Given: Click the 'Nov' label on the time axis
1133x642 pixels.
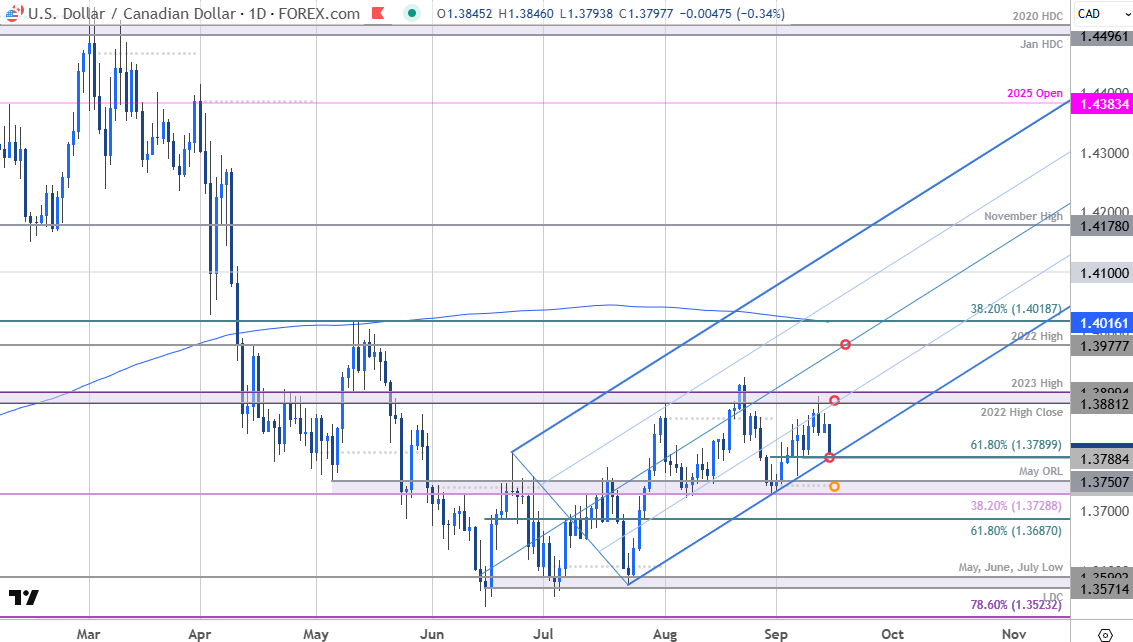Looking at the screenshot, I should [1014, 634].
